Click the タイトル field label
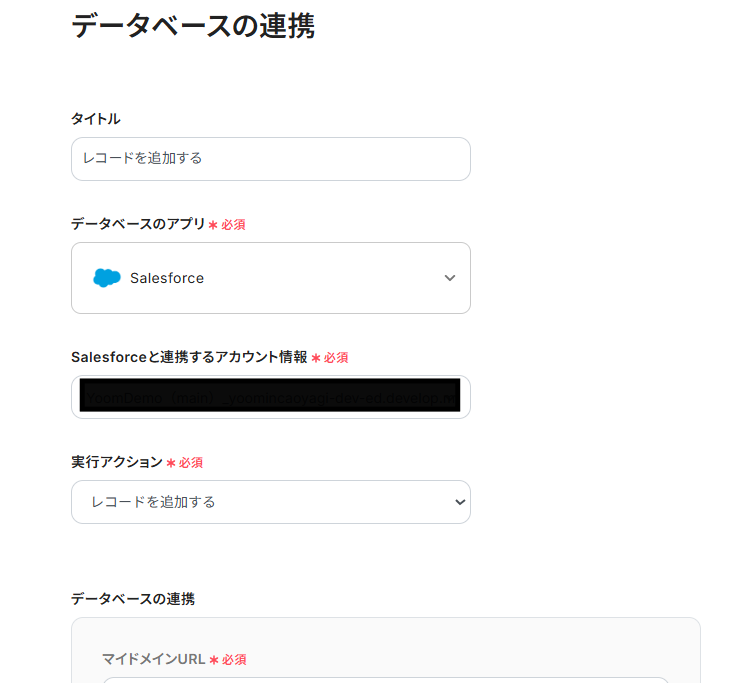Screen dimensions: 737x683 (x=96, y=119)
